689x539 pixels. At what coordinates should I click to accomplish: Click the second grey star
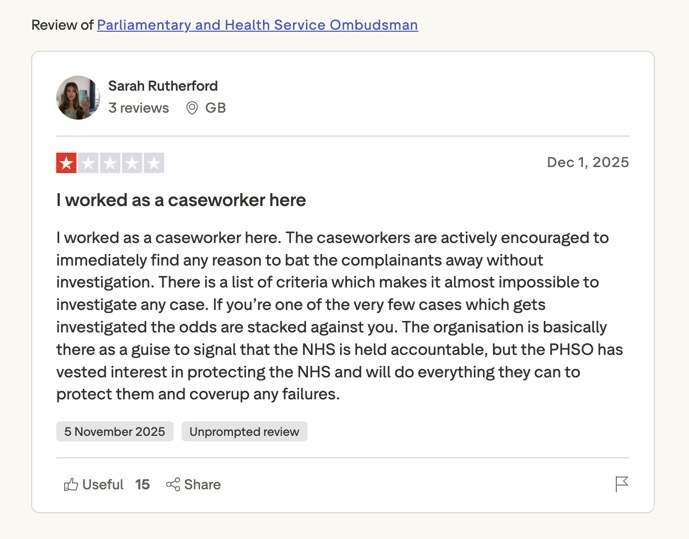(x=88, y=163)
